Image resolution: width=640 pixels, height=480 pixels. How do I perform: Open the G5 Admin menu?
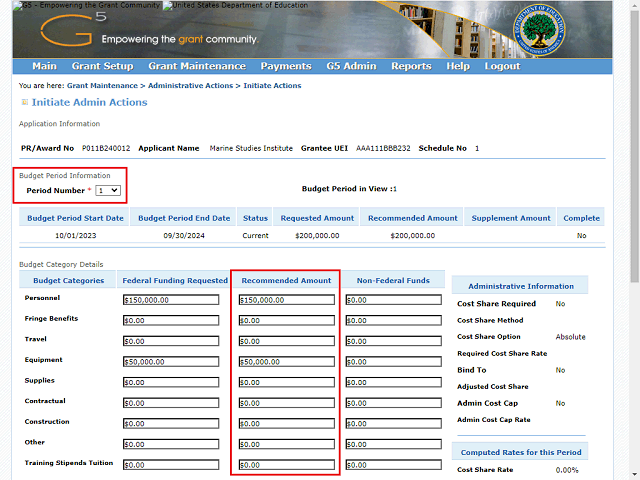[351, 66]
